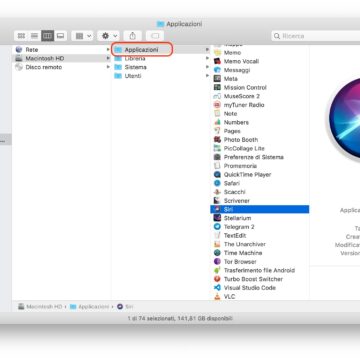Switch to list view in toolbar

point(34,36)
